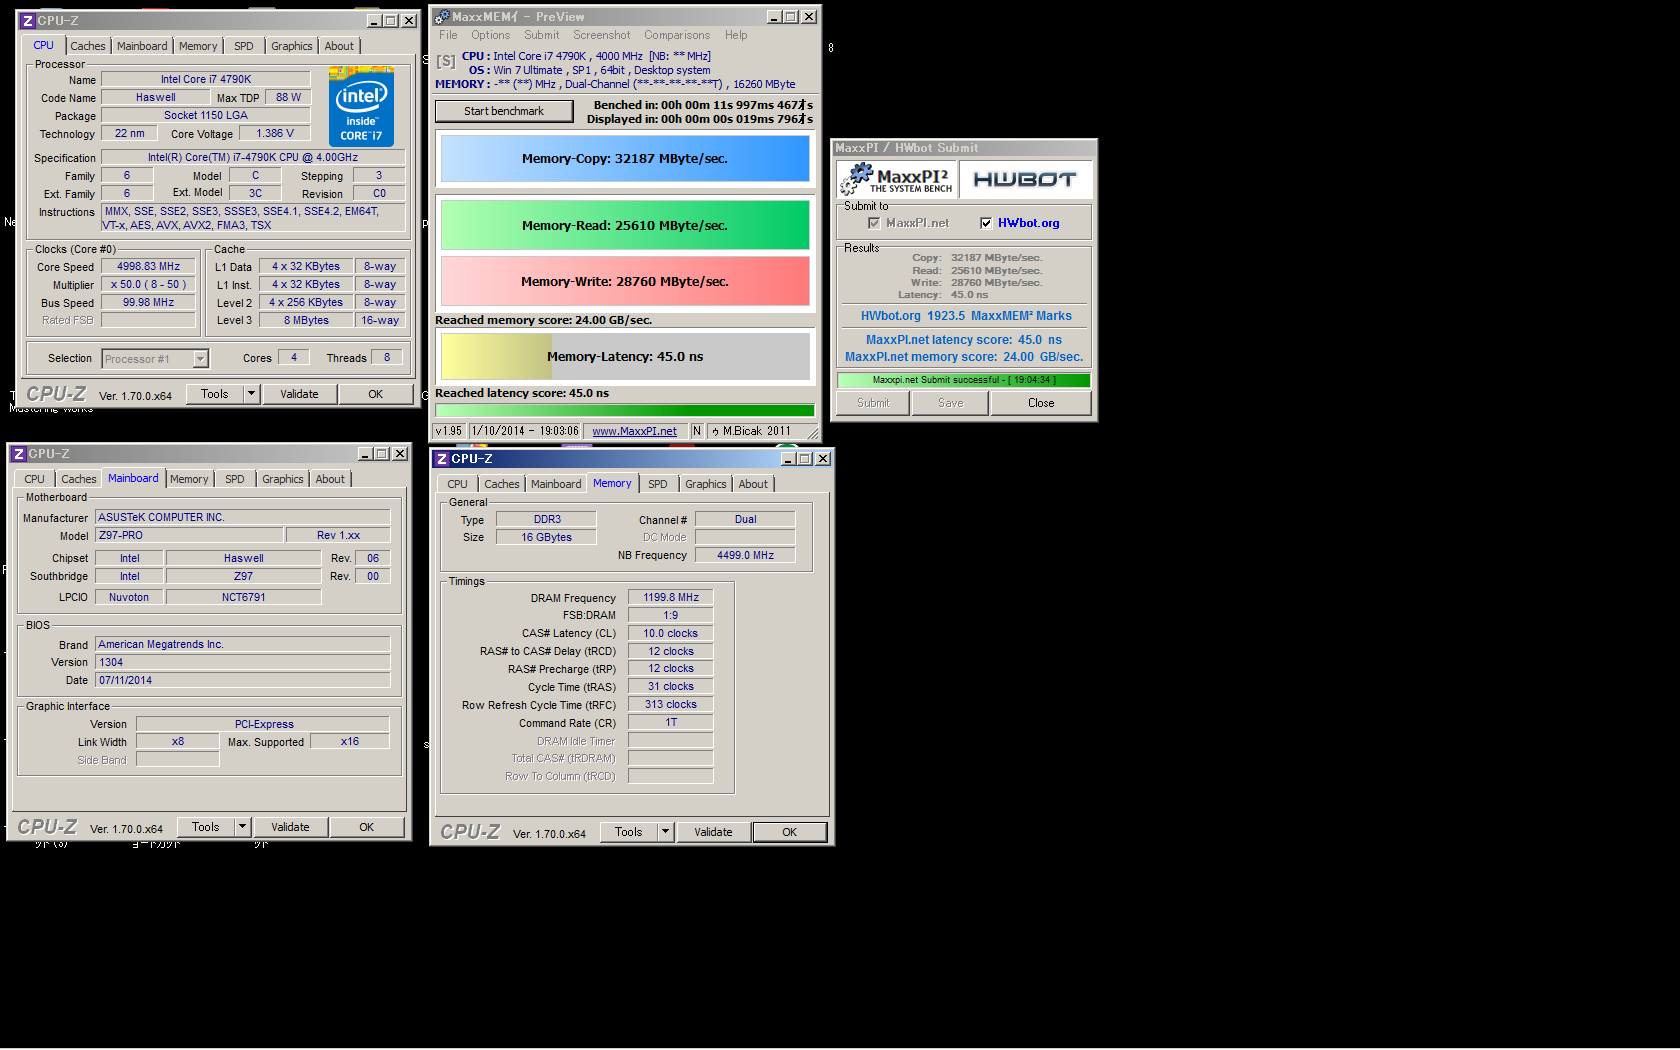The image size is (1680, 1050).
Task: Click the Core Speed 4998.83 MHz field
Action: point(148,267)
